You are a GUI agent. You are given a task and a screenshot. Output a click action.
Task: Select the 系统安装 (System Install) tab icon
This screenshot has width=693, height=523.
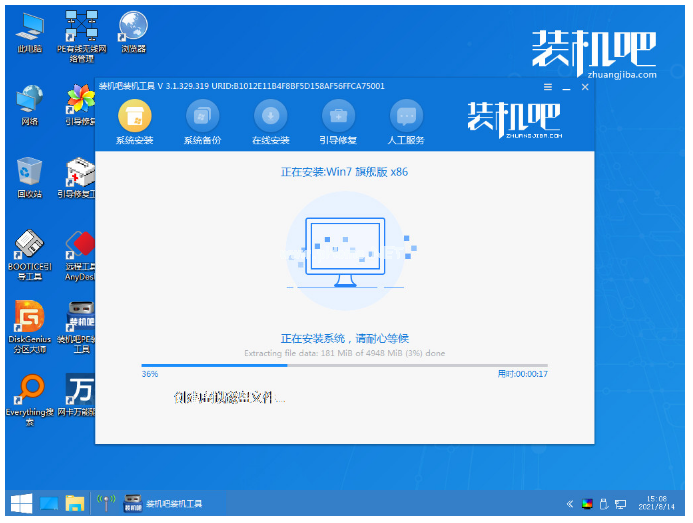pyautogui.click(x=134, y=114)
